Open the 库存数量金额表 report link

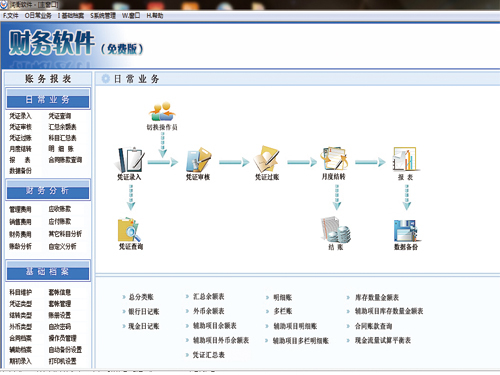[x=377, y=297]
